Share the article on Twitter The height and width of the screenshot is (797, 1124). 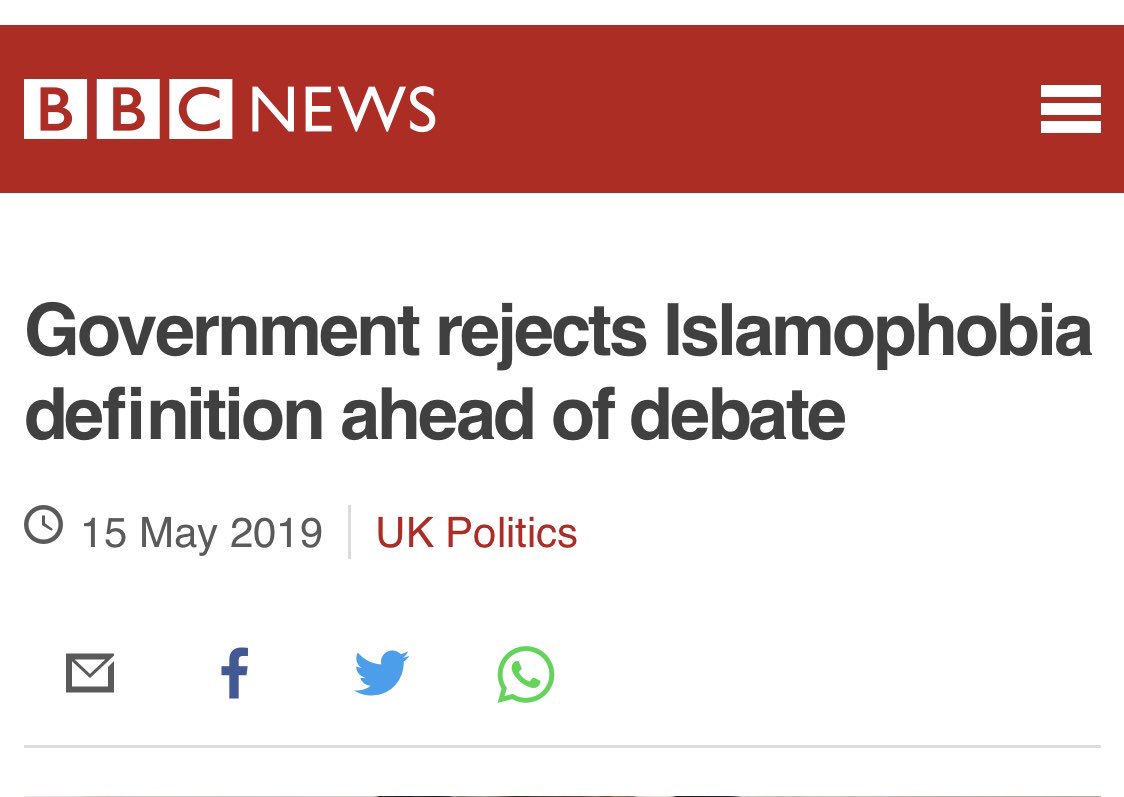(x=381, y=672)
